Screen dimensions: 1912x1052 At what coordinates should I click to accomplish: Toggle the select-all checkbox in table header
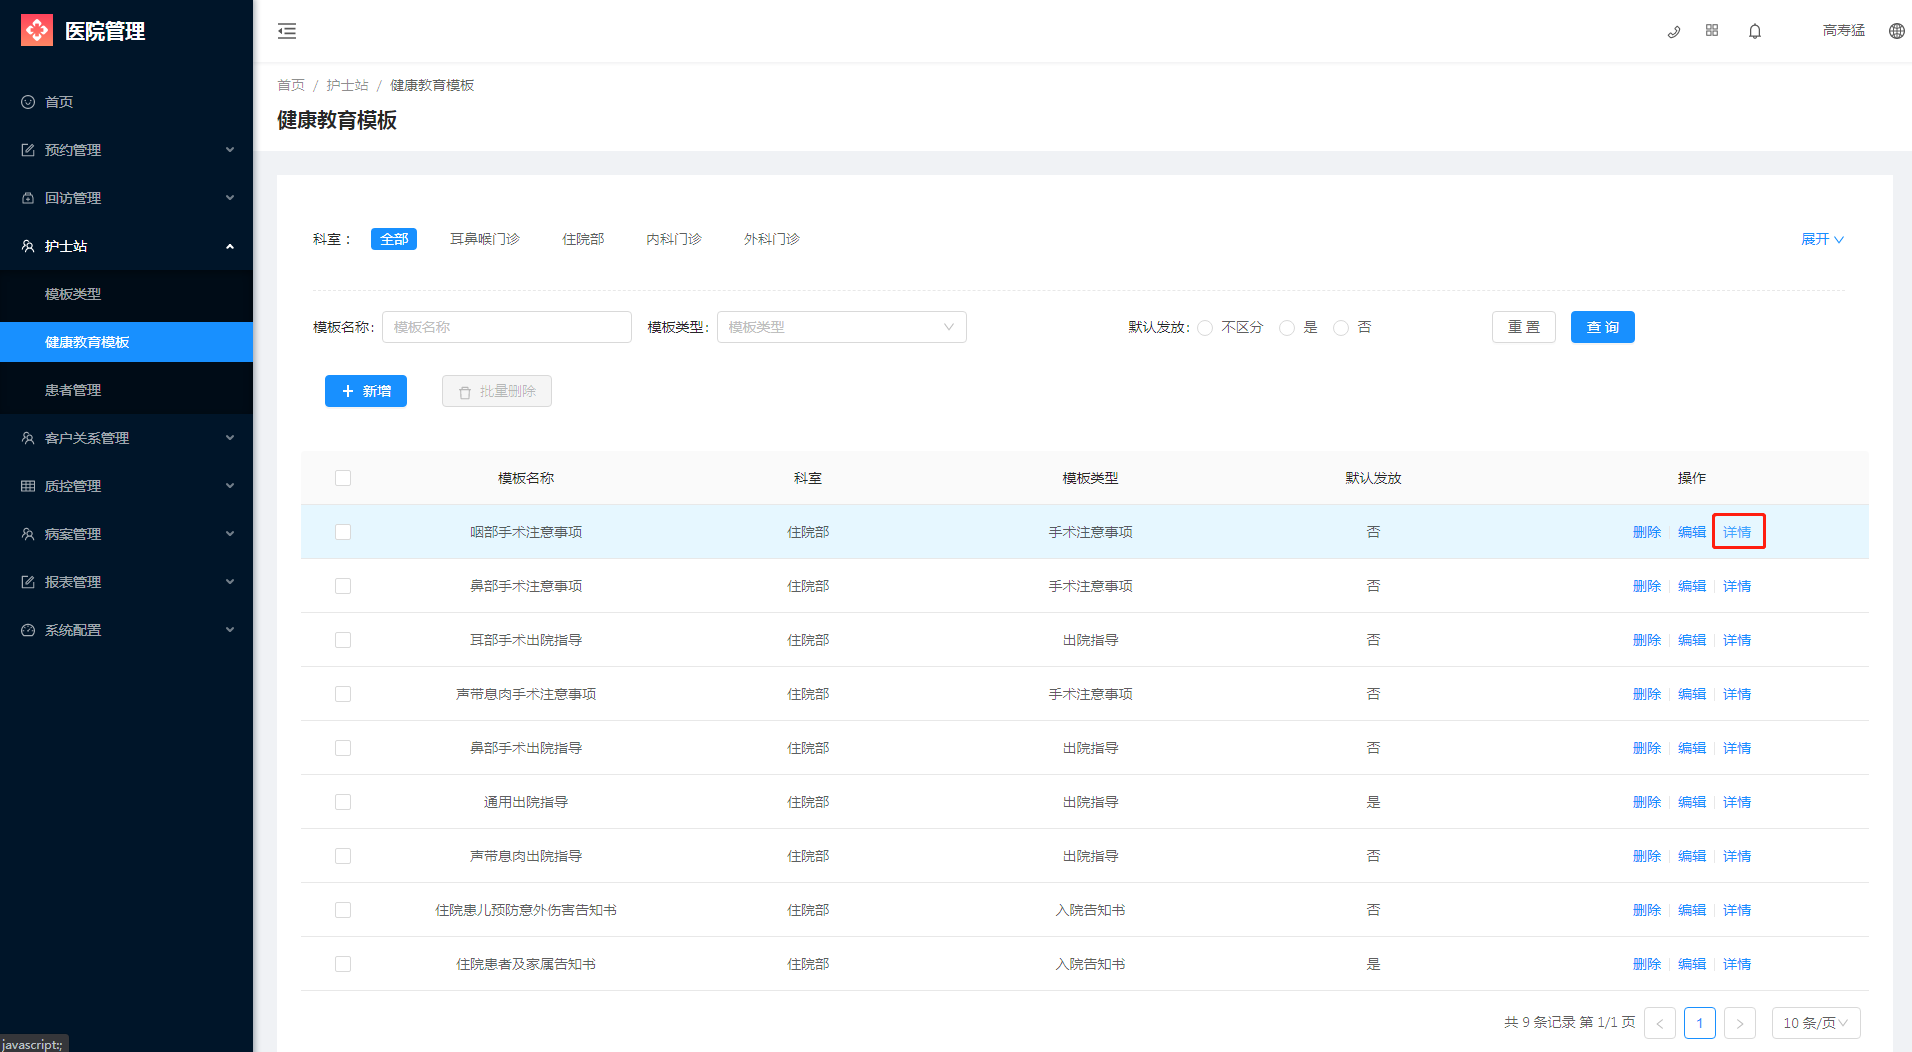(x=343, y=478)
